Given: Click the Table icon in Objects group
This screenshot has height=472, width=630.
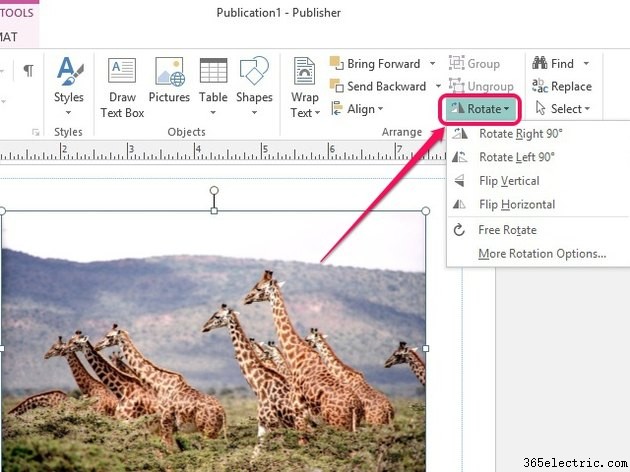Looking at the screenshot, I should click(x=213, y=71).
